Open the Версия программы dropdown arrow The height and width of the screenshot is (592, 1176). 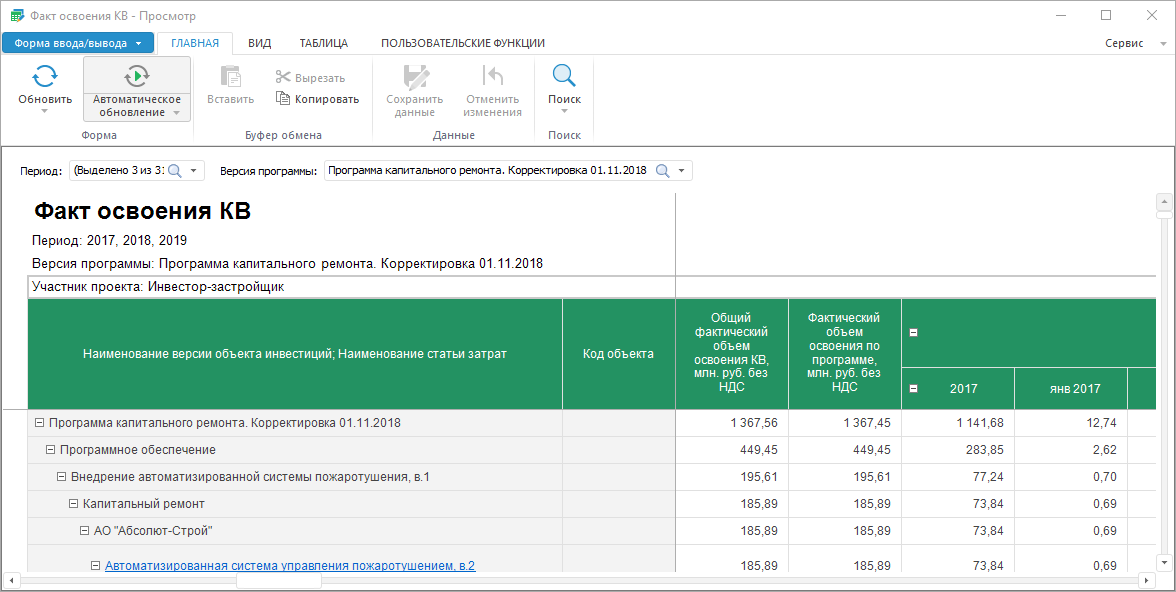681,171
